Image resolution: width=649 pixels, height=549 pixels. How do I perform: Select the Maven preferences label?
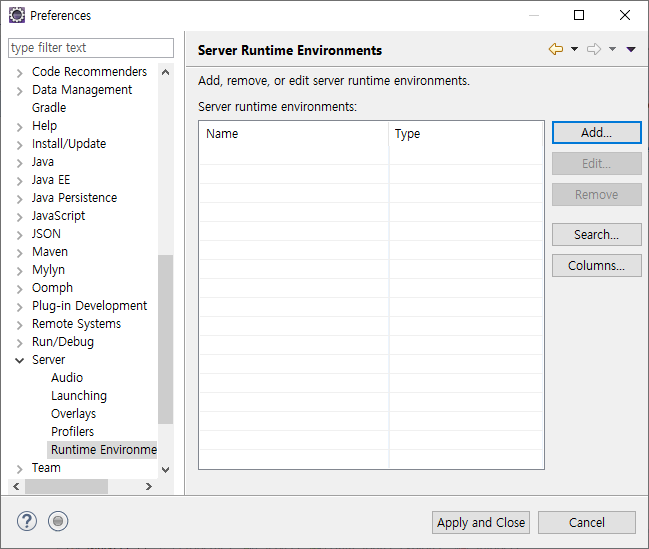click(x=50, y=252)
